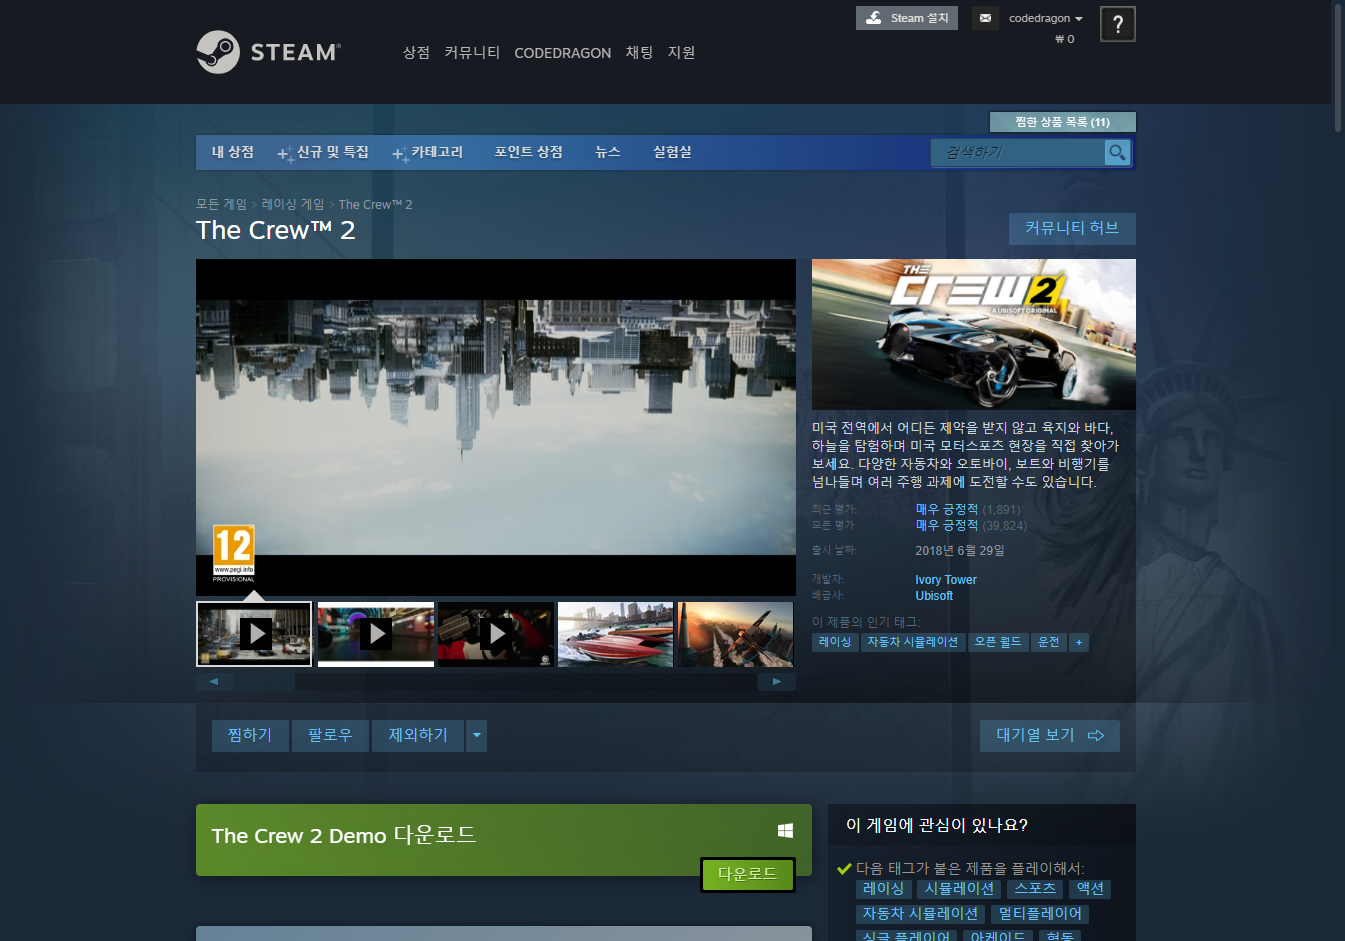Click the right arrow of the thumbnail strip
The width and height of the screenshot is (1345, 941).
pos(777,681)
